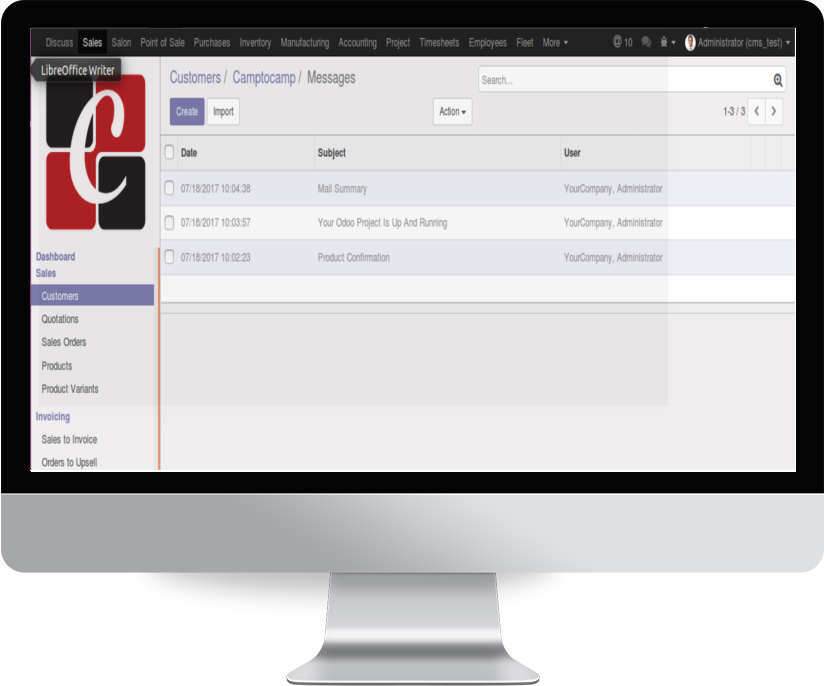The height and width of the screenshot is (686, 824).
Task: Select Orders to Upsell in the sidebar
Action: (x=69, y=463)
